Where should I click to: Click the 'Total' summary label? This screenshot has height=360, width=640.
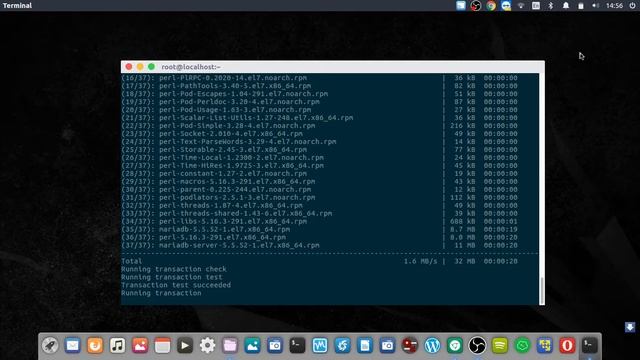point(131,261)
